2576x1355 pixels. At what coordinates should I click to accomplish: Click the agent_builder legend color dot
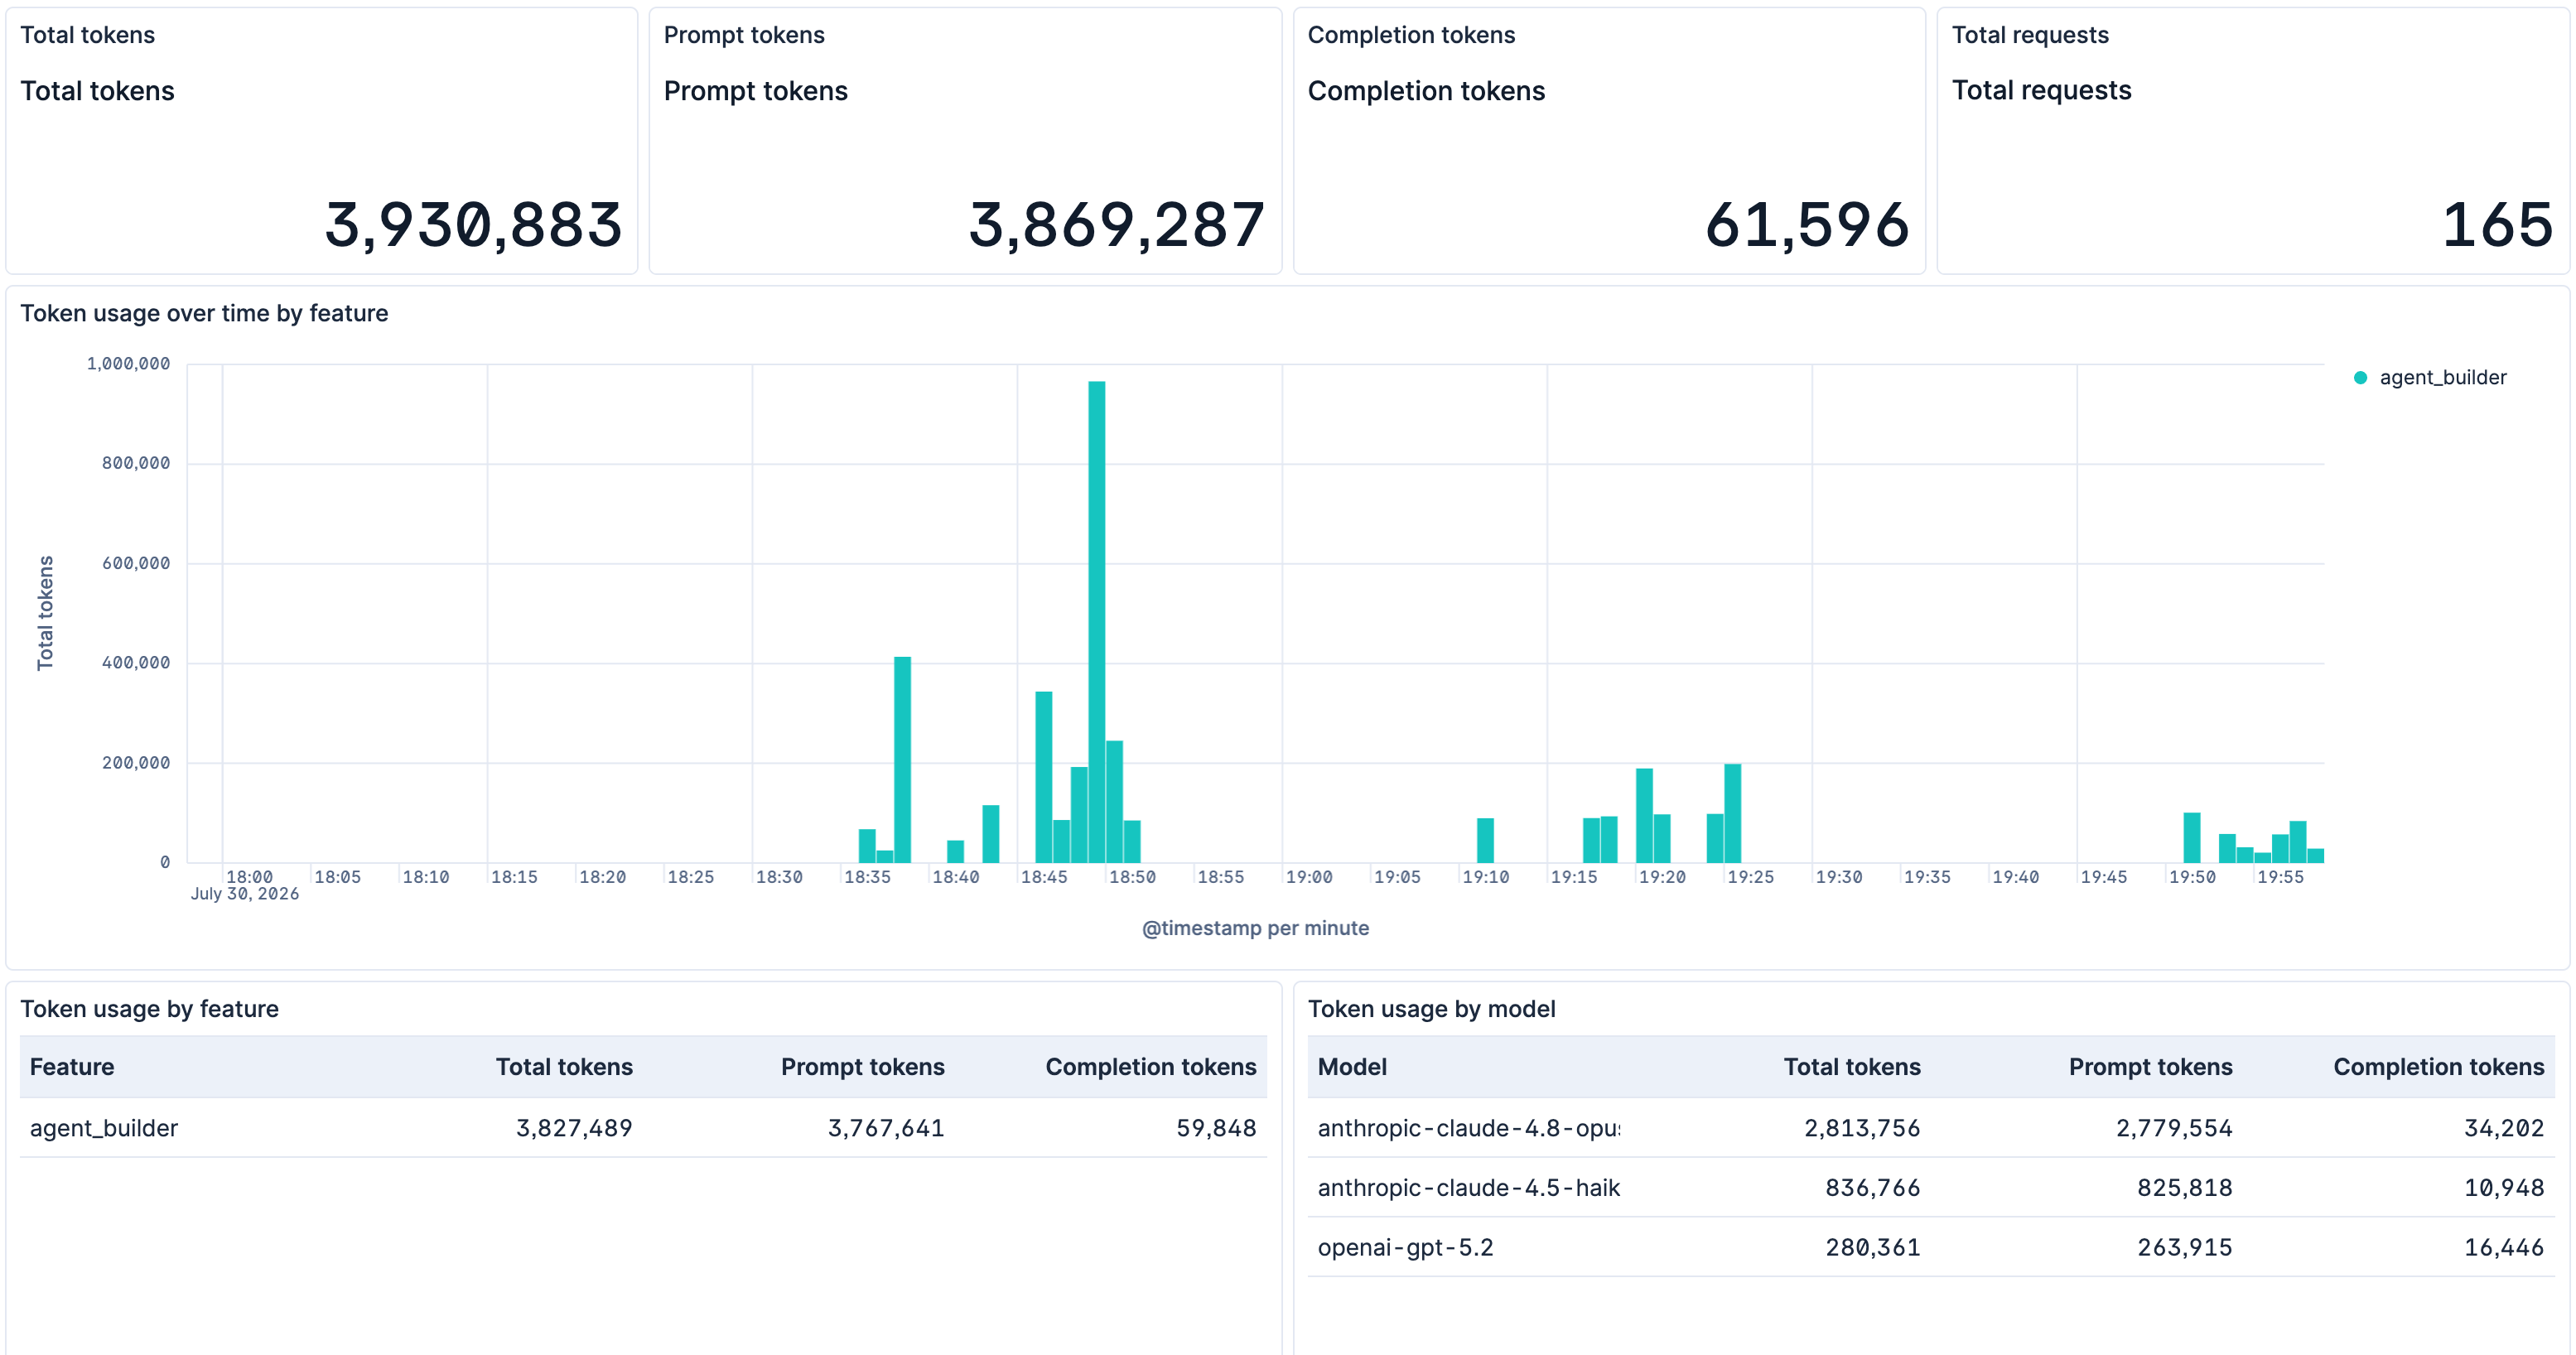coord(2360,378)
